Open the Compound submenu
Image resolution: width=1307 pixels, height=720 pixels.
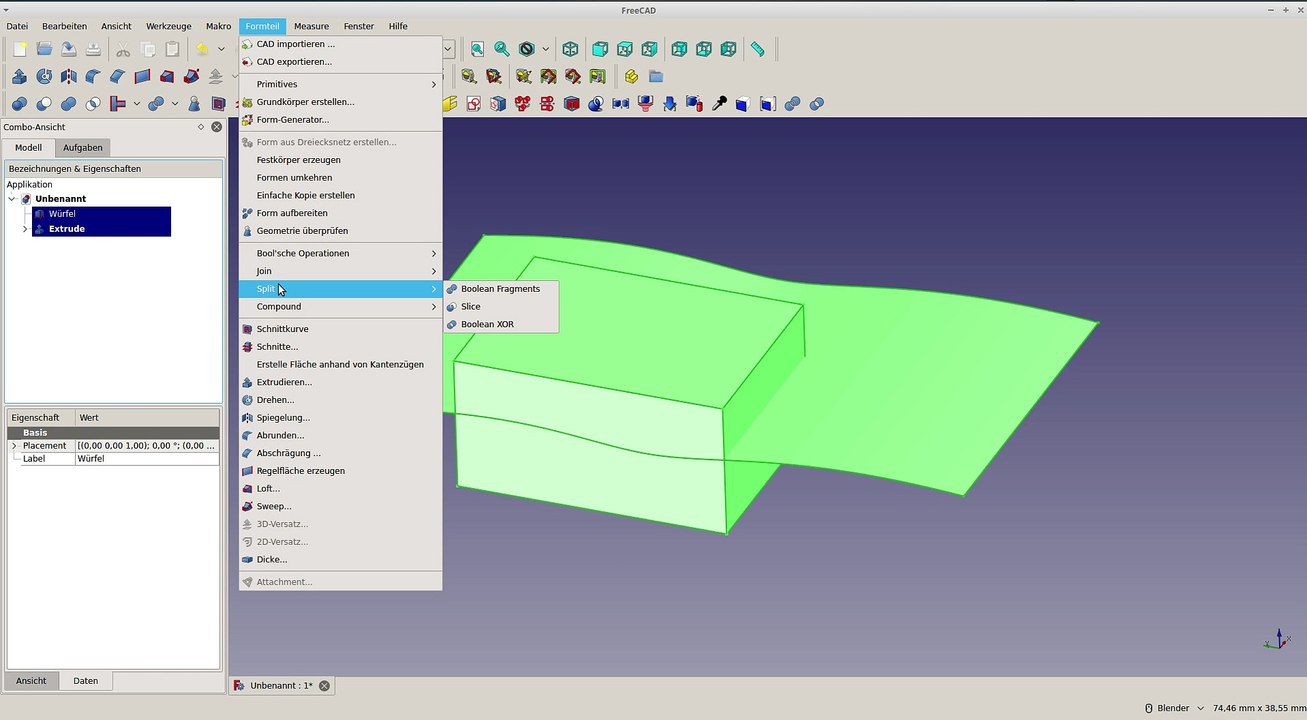tap(340, 307)
